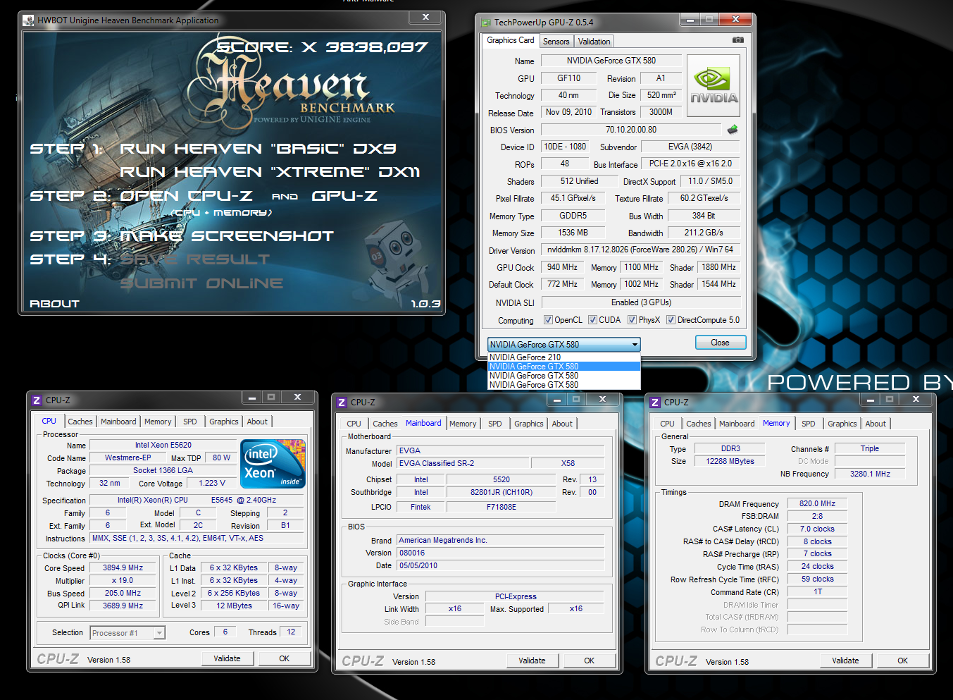Screen dimensions: 953x700
Task: Click OK in the middle CPU-Z window
Action: (589, 661)
